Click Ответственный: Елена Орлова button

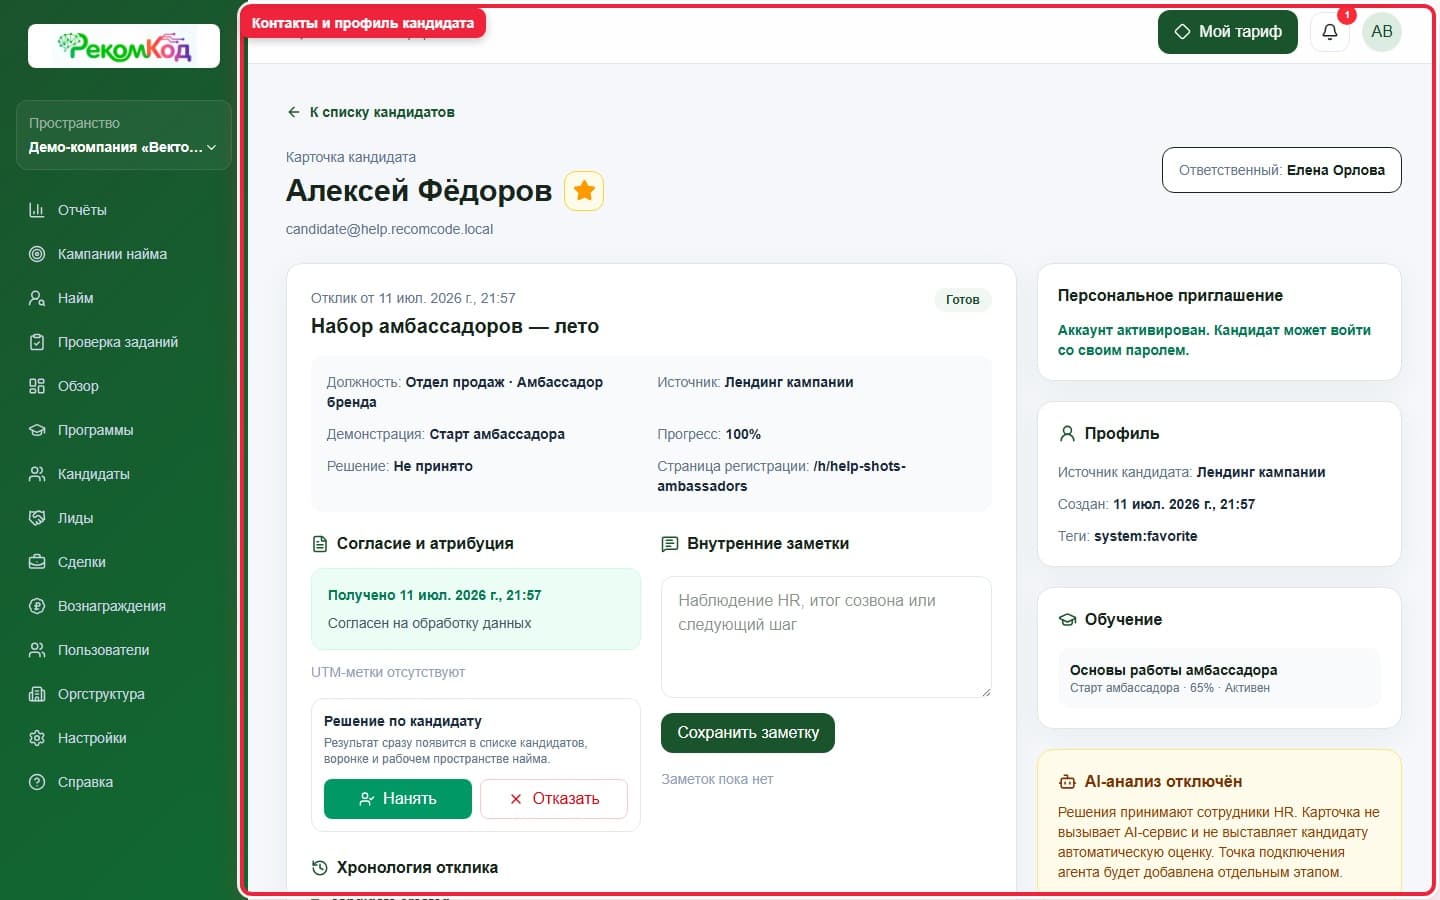(x=1281, y=170)
